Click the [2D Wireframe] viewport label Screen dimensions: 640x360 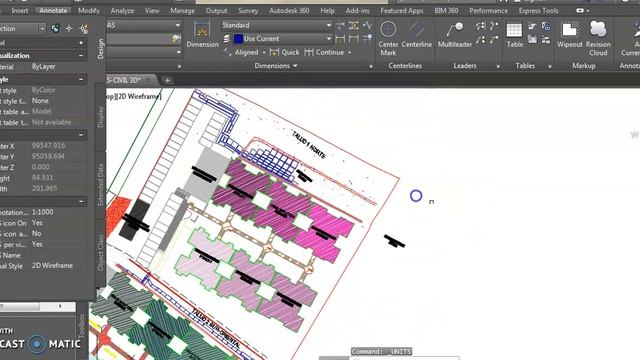(x=138, y=97)
